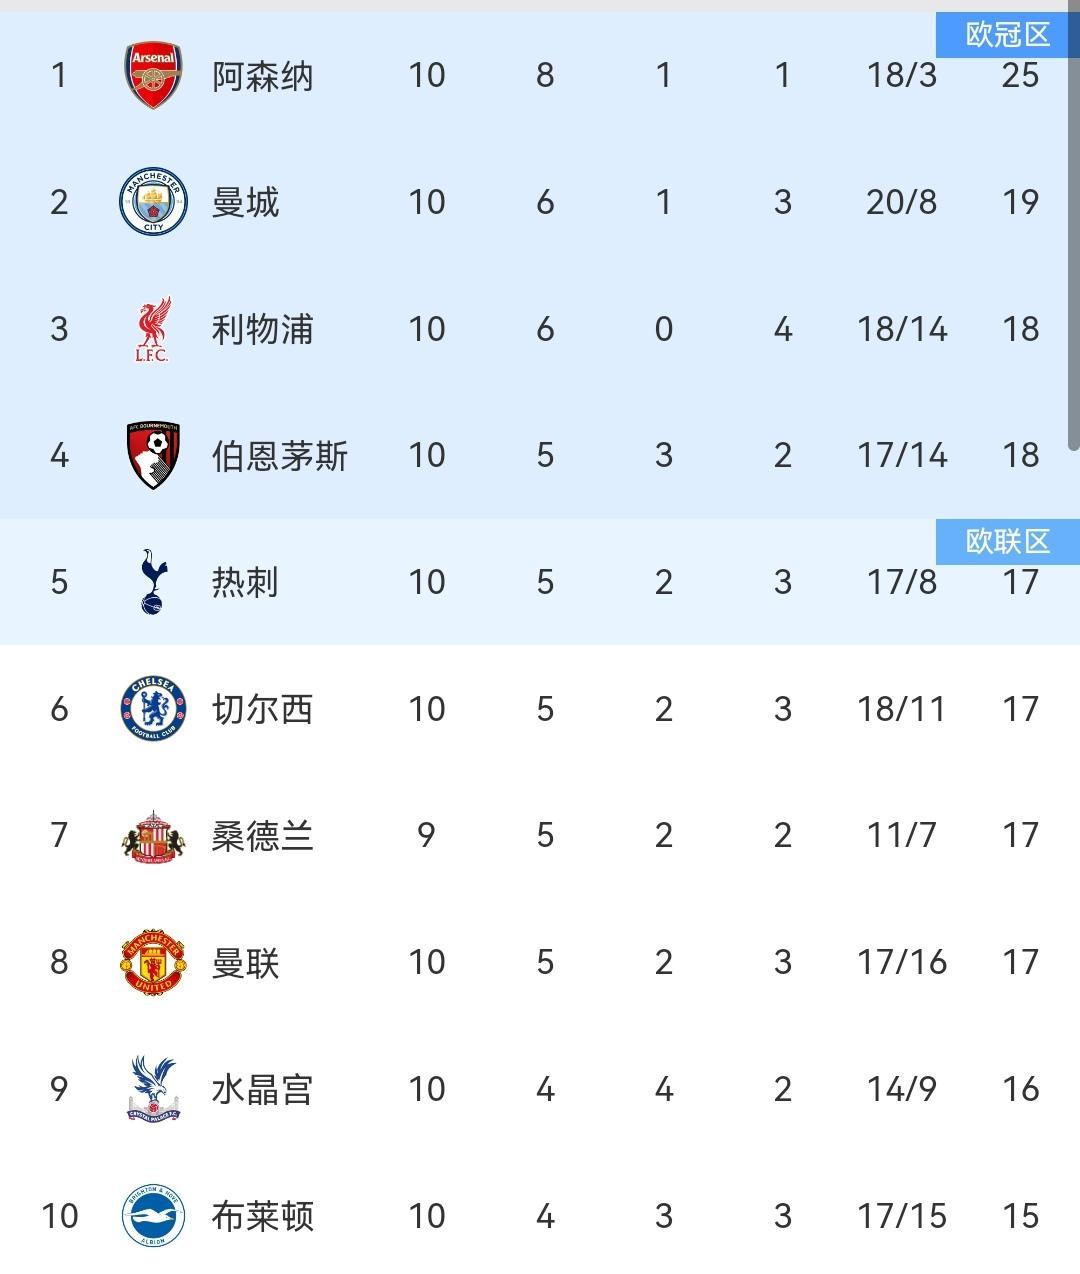Select 利物浦 goals figure 18/14
The height and width of the screenshot is (1274, 1080).
click(x=901, y=329)
